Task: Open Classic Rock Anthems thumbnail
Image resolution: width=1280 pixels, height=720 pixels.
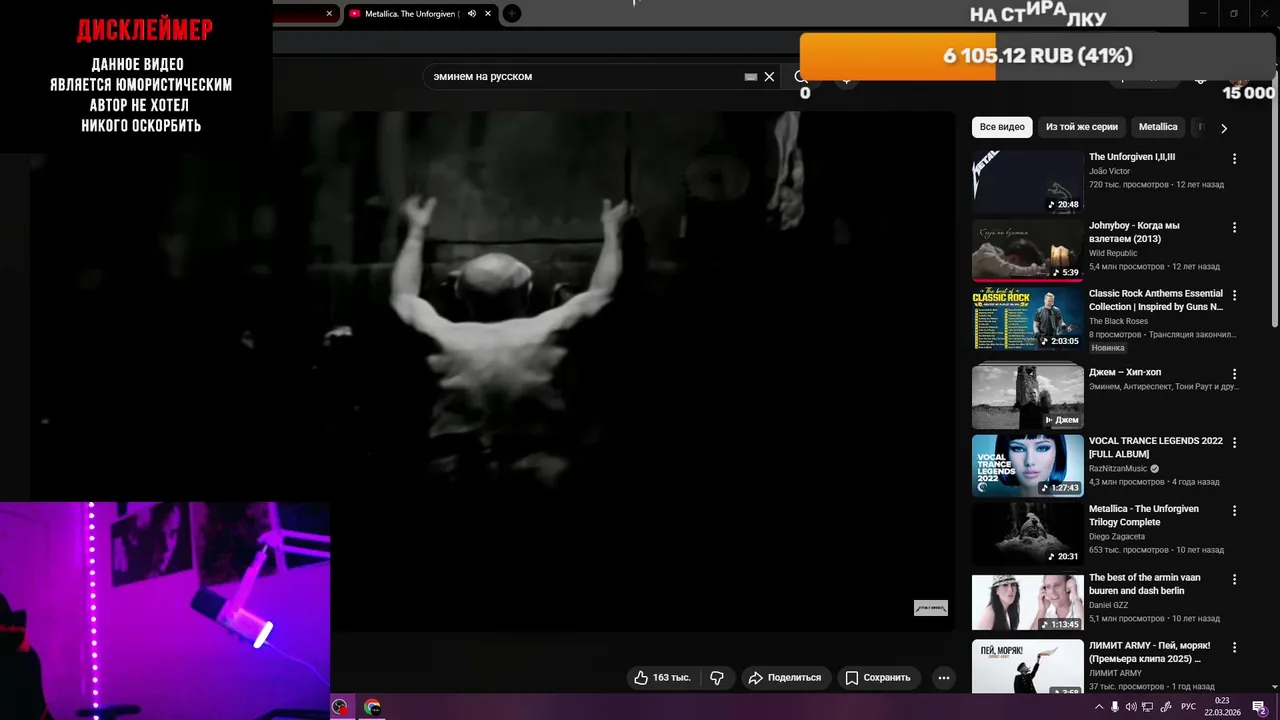Action: (1027, 319)
